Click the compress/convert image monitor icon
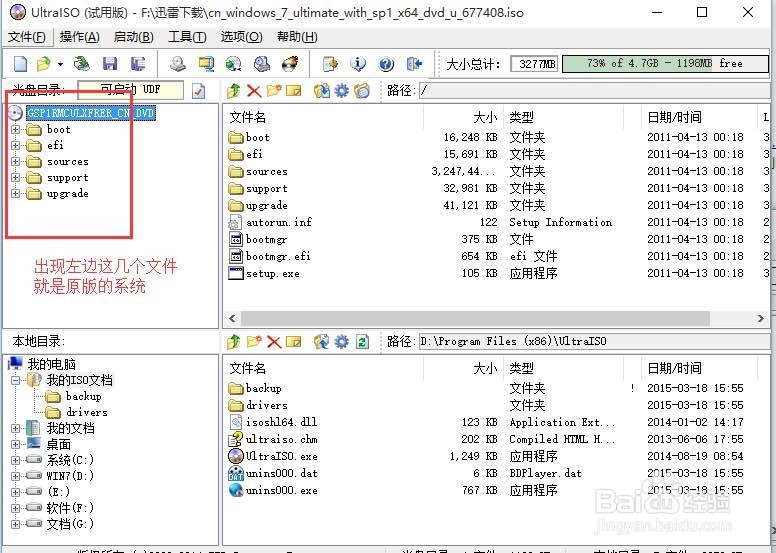776x553 pixels. point(206,64)
